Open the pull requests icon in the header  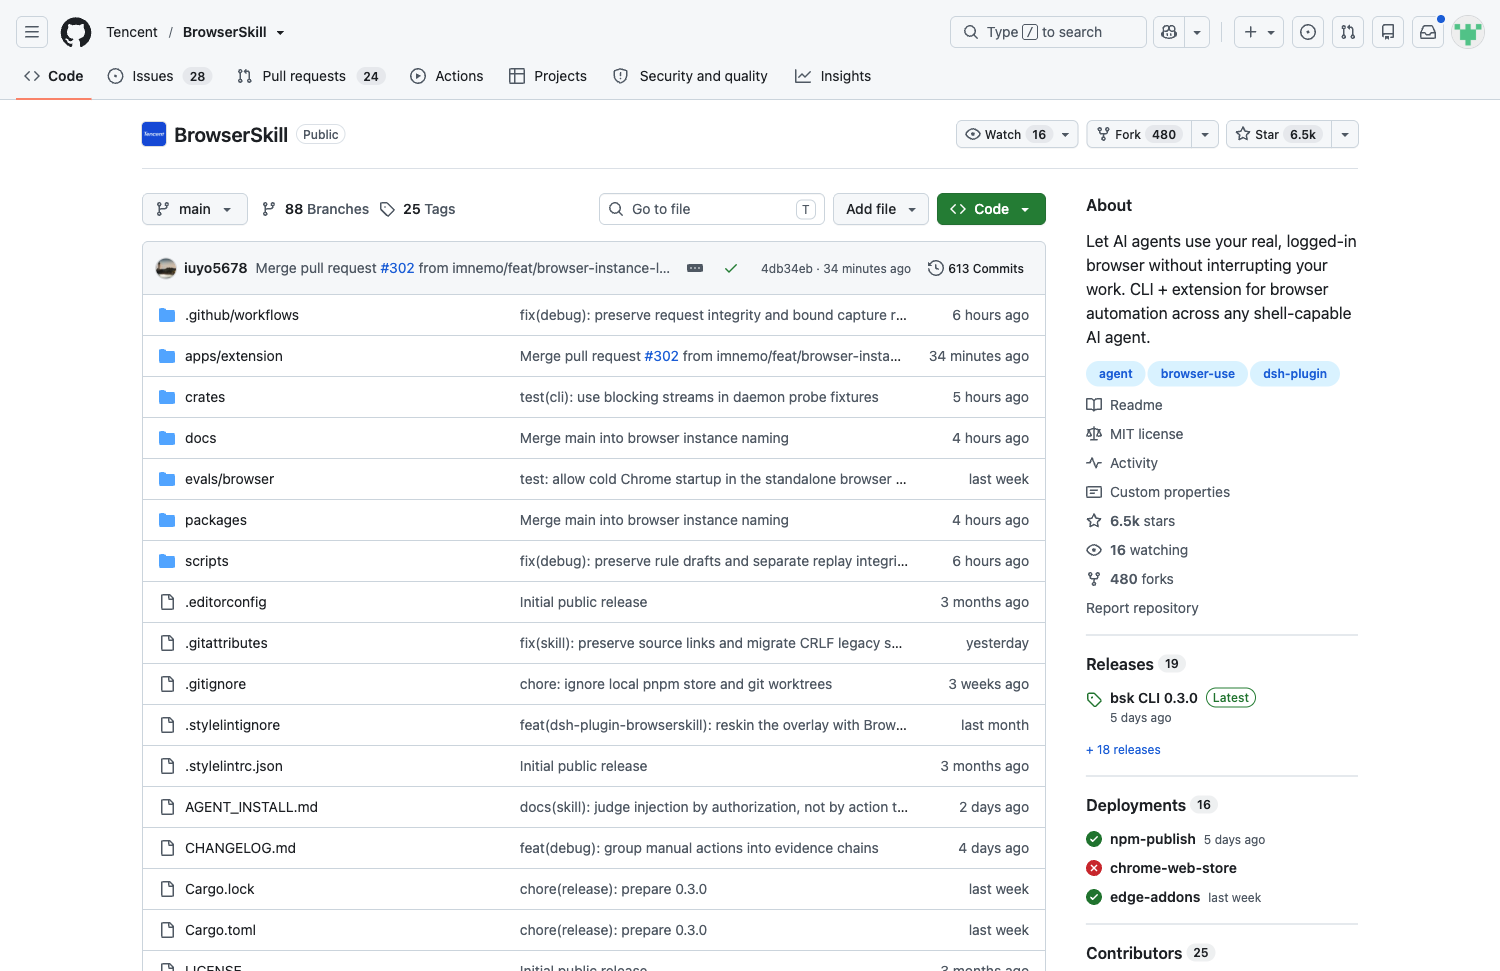tap(1348, 32)
